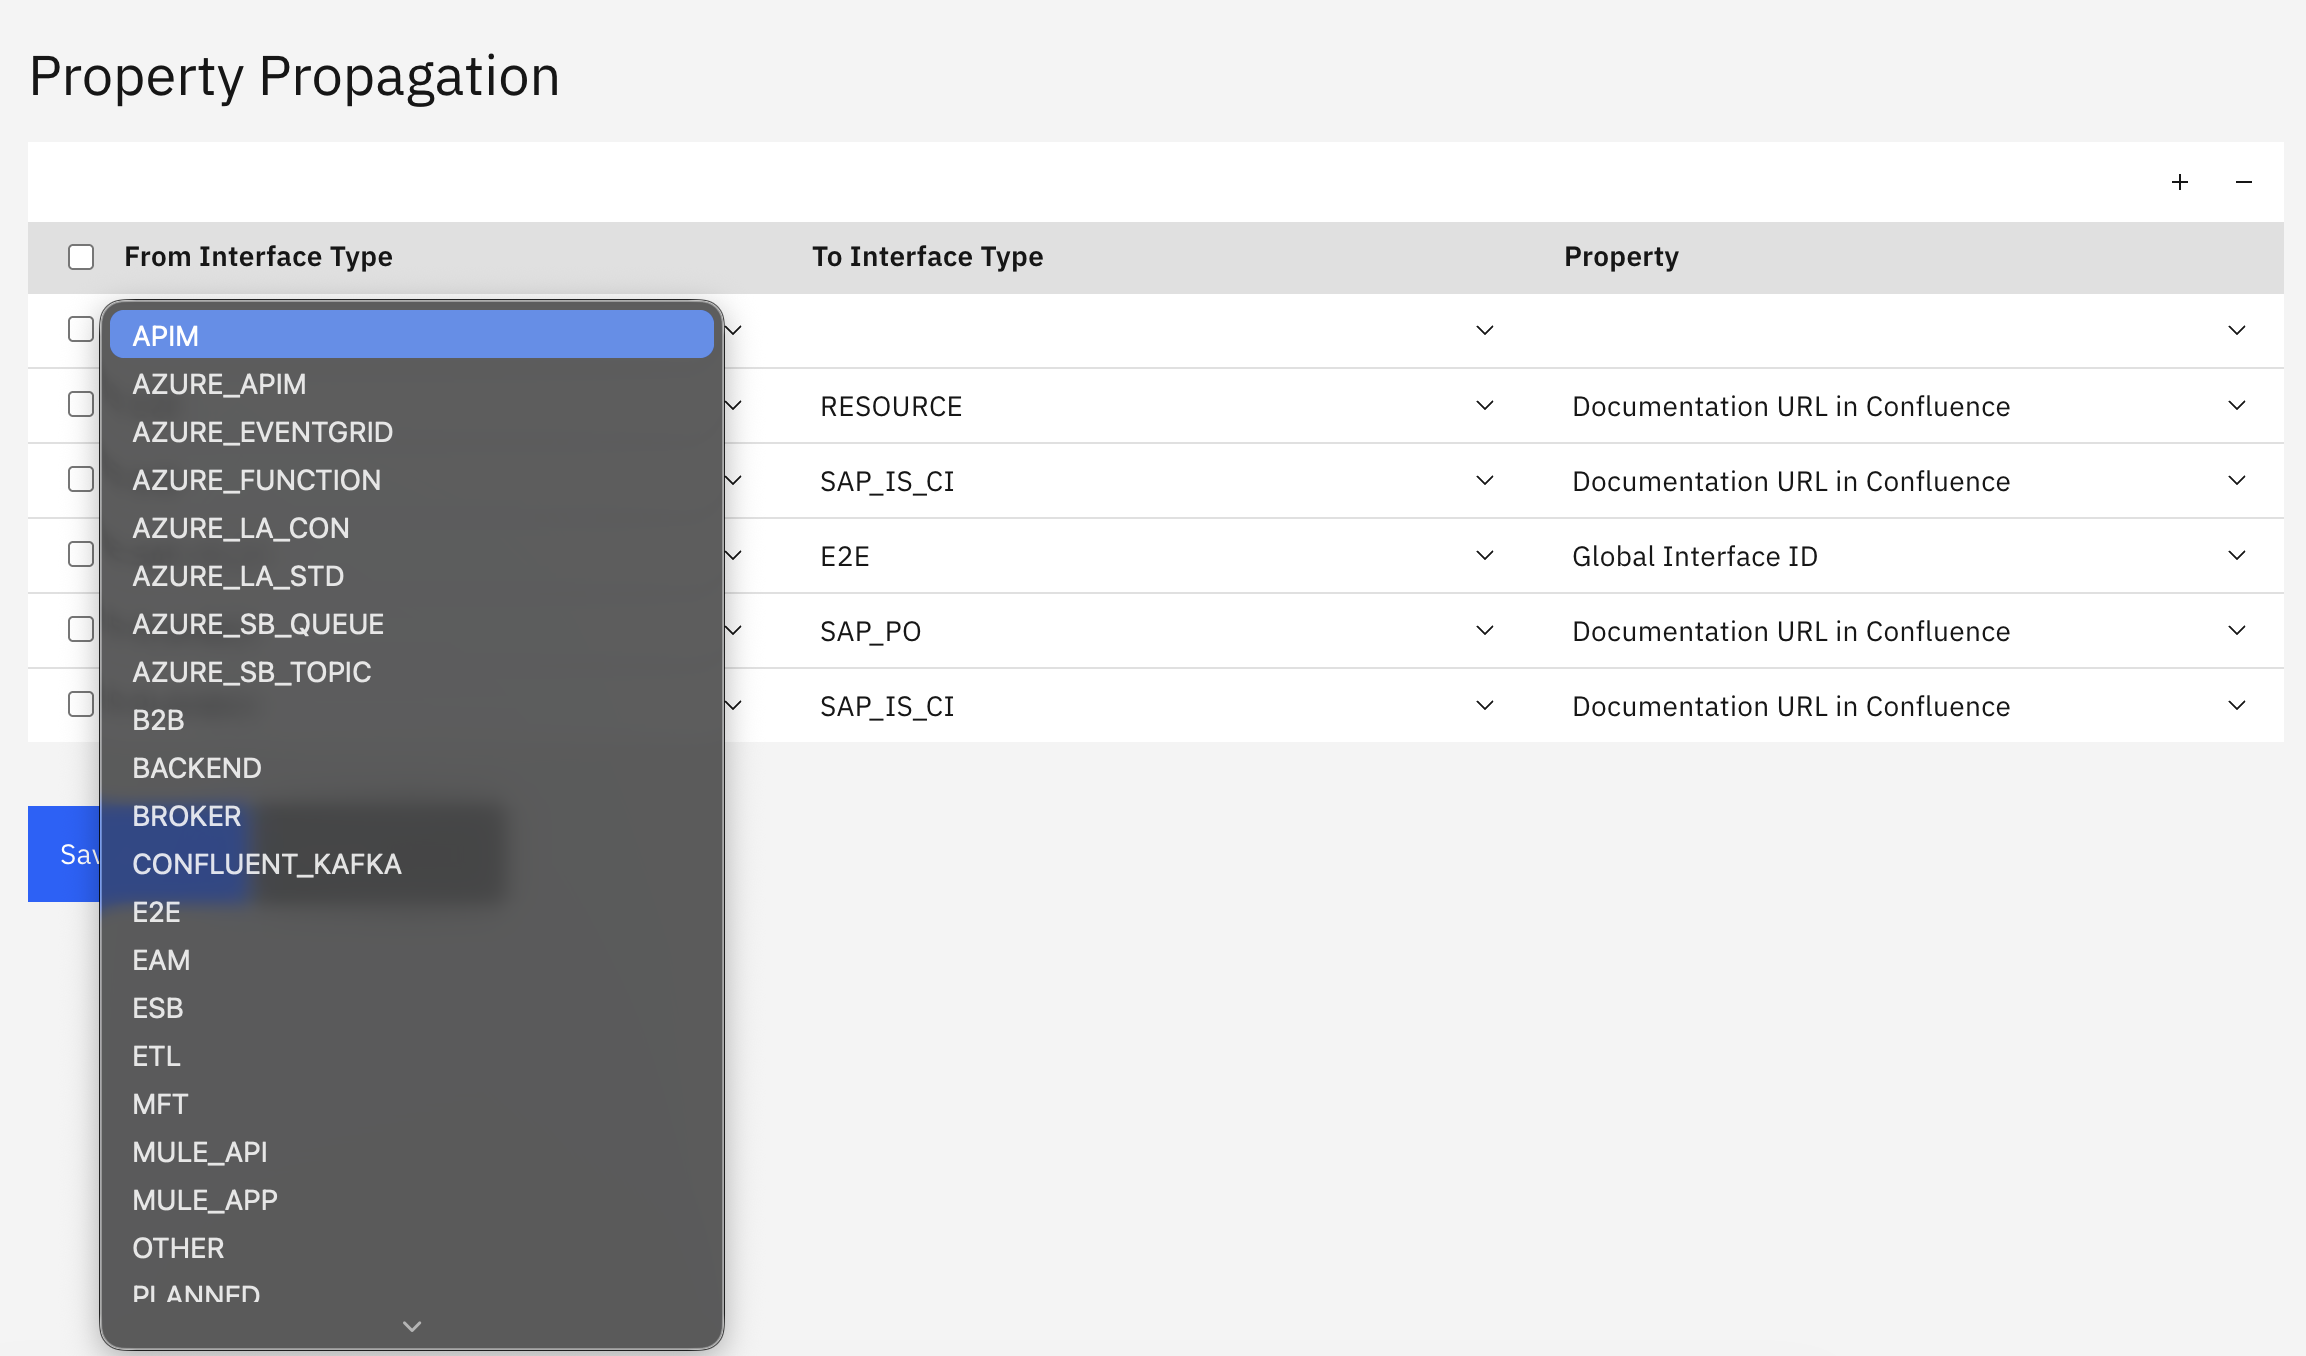Screen dimensions: 2306x1356
Task: Select MULE_APP option
Action: [412, 1199]
